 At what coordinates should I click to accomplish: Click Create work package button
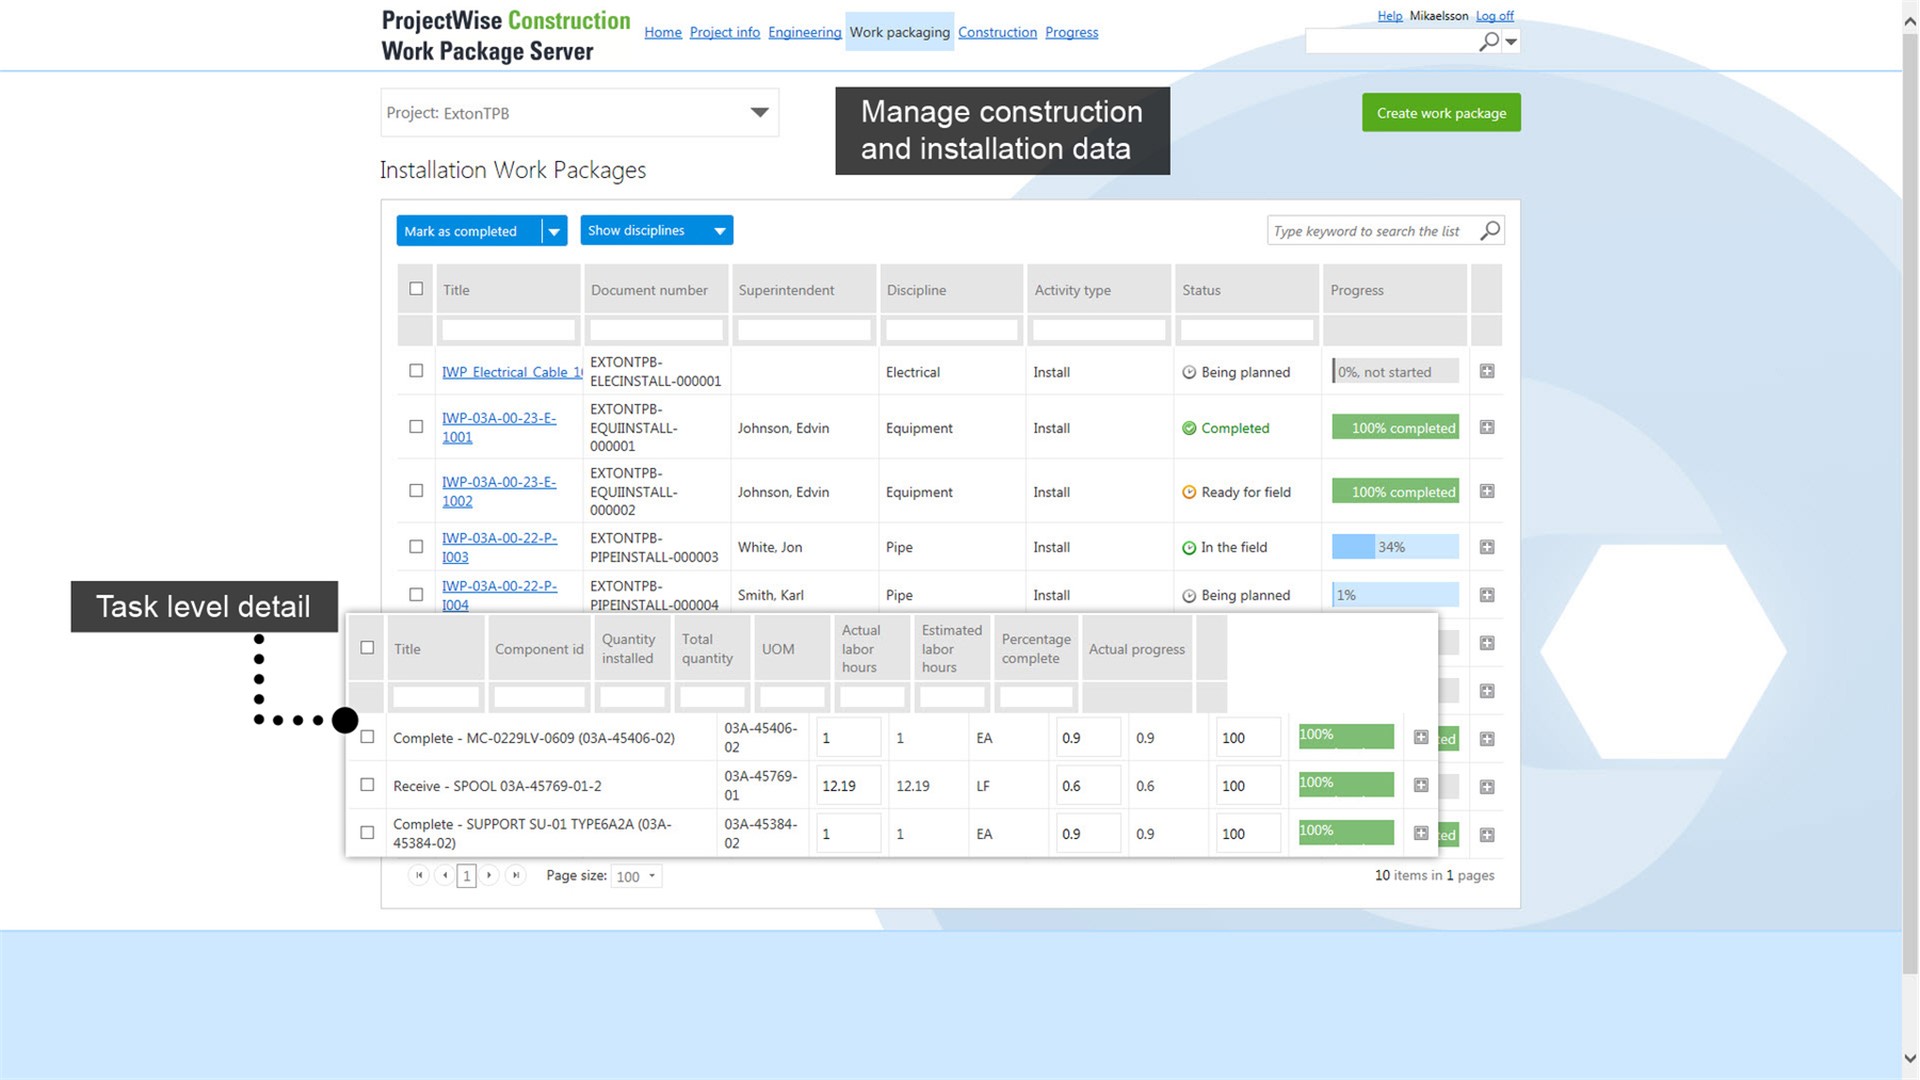(x=1441, y=113)
